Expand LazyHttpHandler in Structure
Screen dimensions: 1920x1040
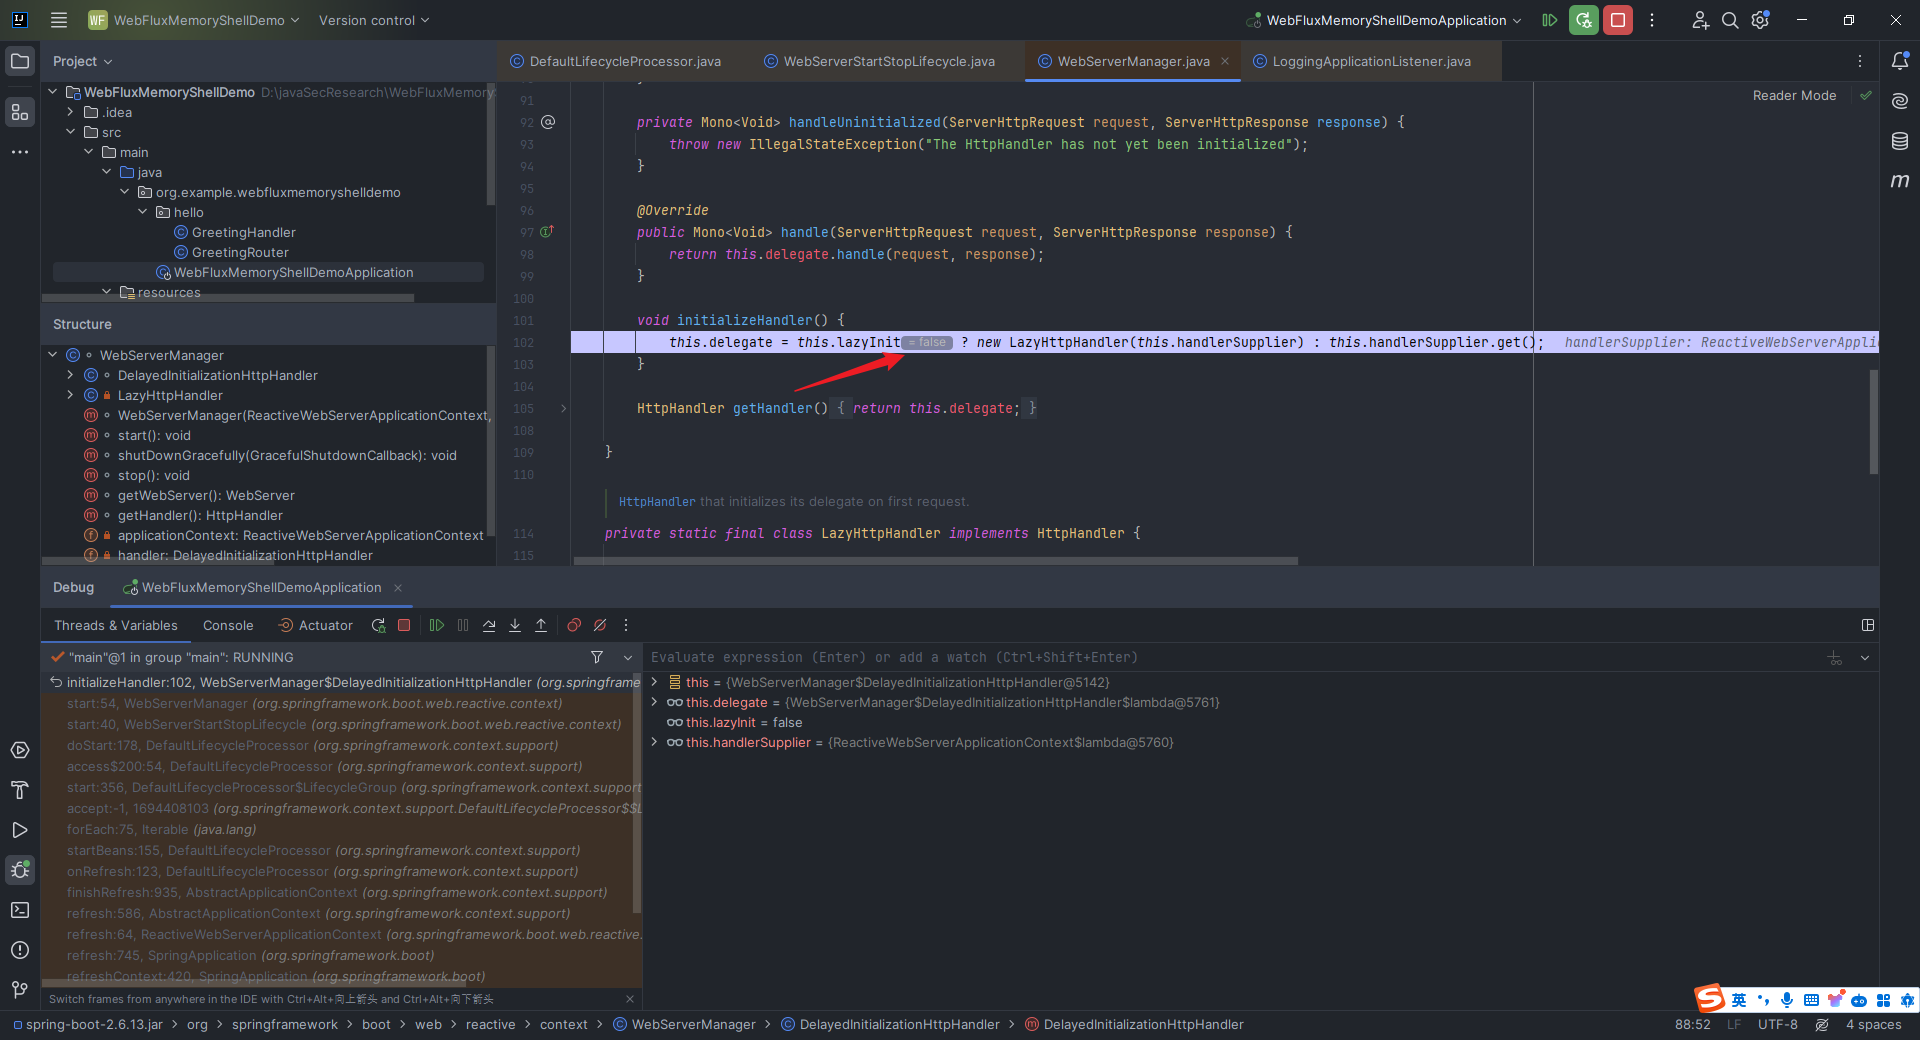(71, 395)
